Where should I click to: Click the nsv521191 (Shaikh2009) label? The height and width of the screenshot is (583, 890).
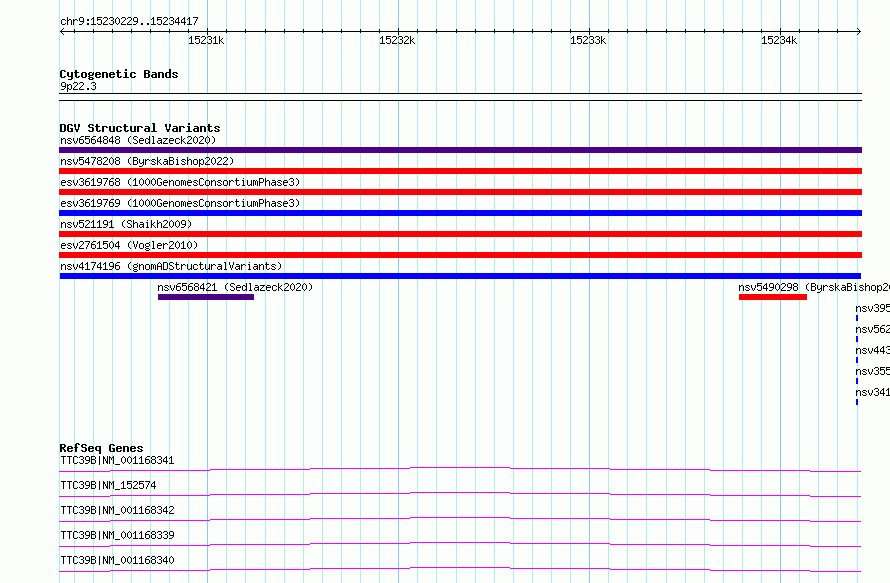[x=126, y=224]
